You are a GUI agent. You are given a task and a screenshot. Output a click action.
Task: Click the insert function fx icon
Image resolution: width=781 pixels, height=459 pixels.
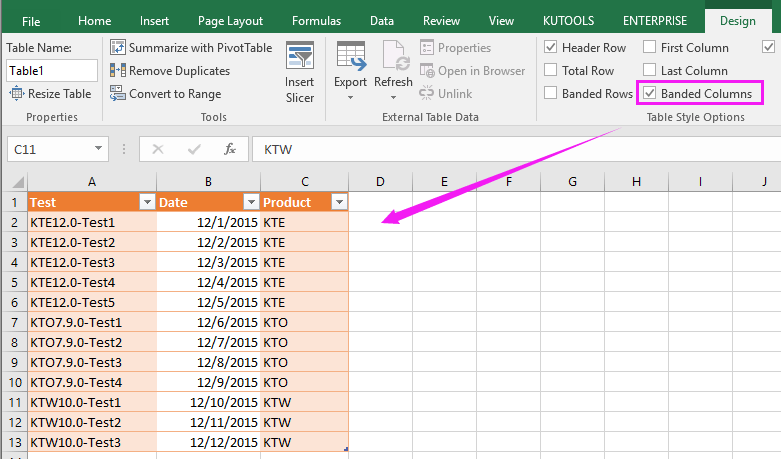point(229,149)
